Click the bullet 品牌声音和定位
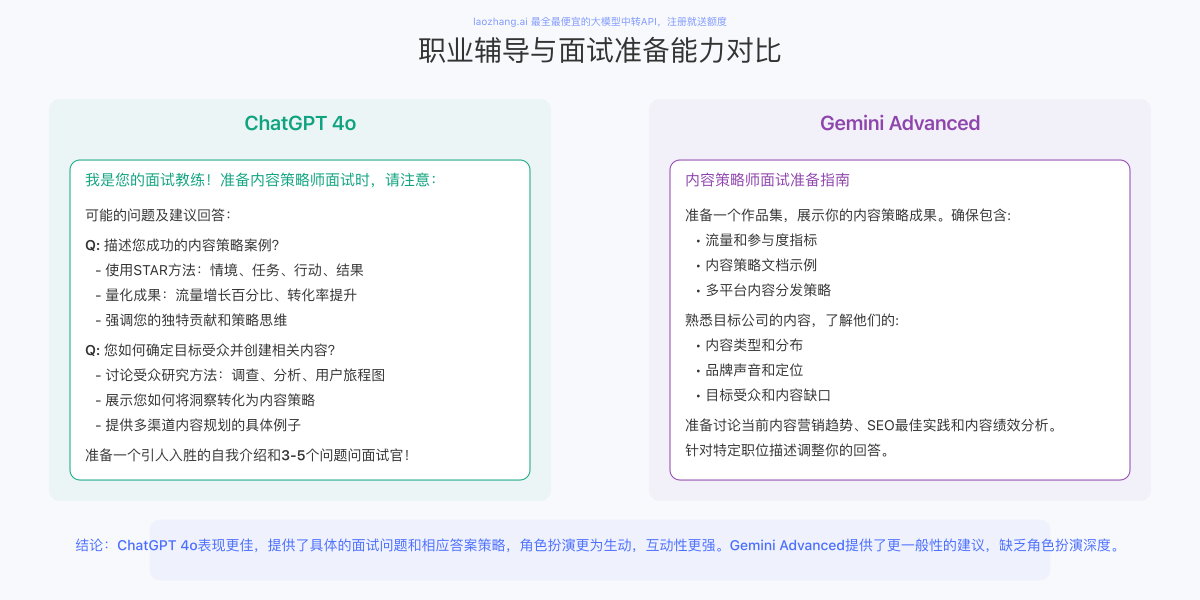 coord(749,370)
